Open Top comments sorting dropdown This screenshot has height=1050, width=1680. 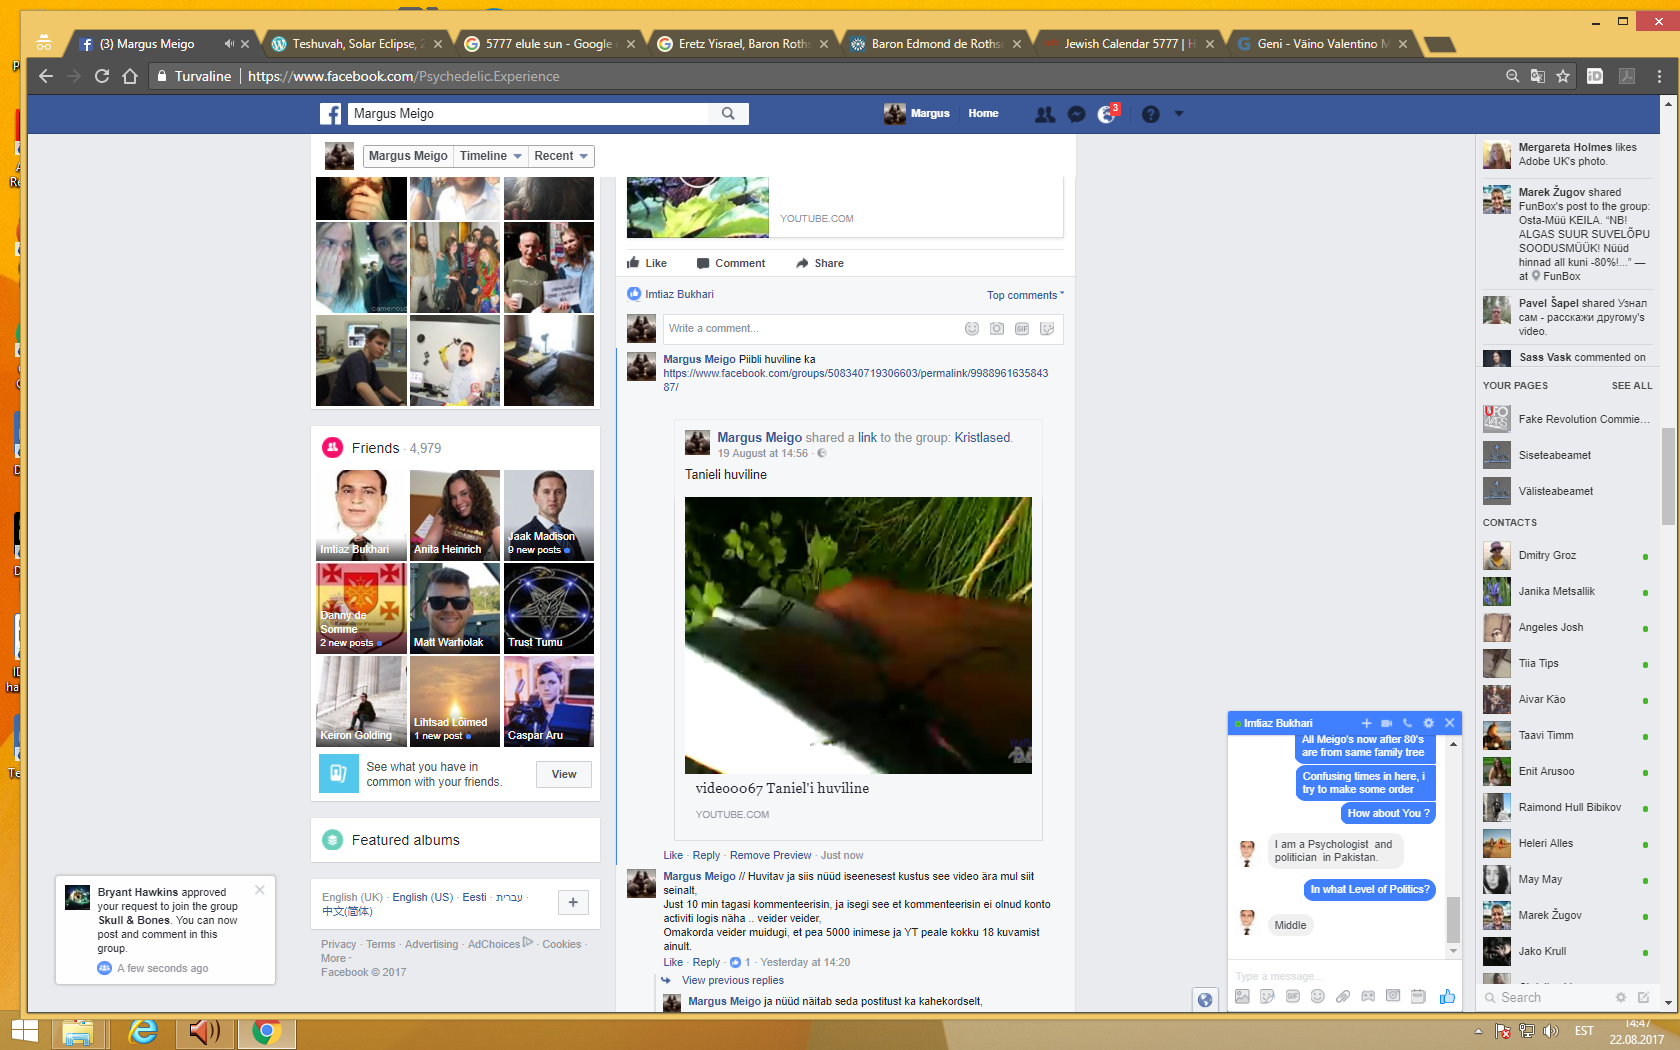coord(1025,295)
